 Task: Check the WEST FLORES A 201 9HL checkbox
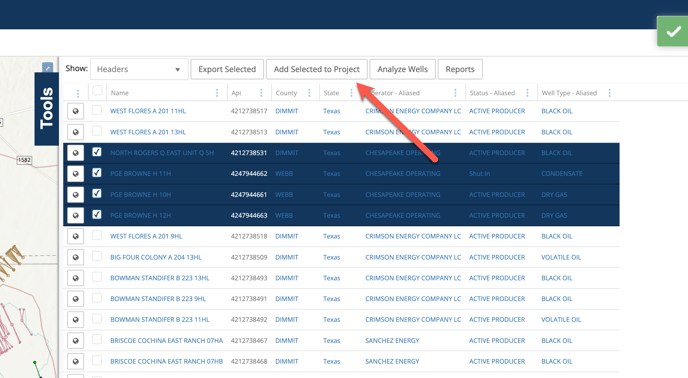click(x=97, y=235)
